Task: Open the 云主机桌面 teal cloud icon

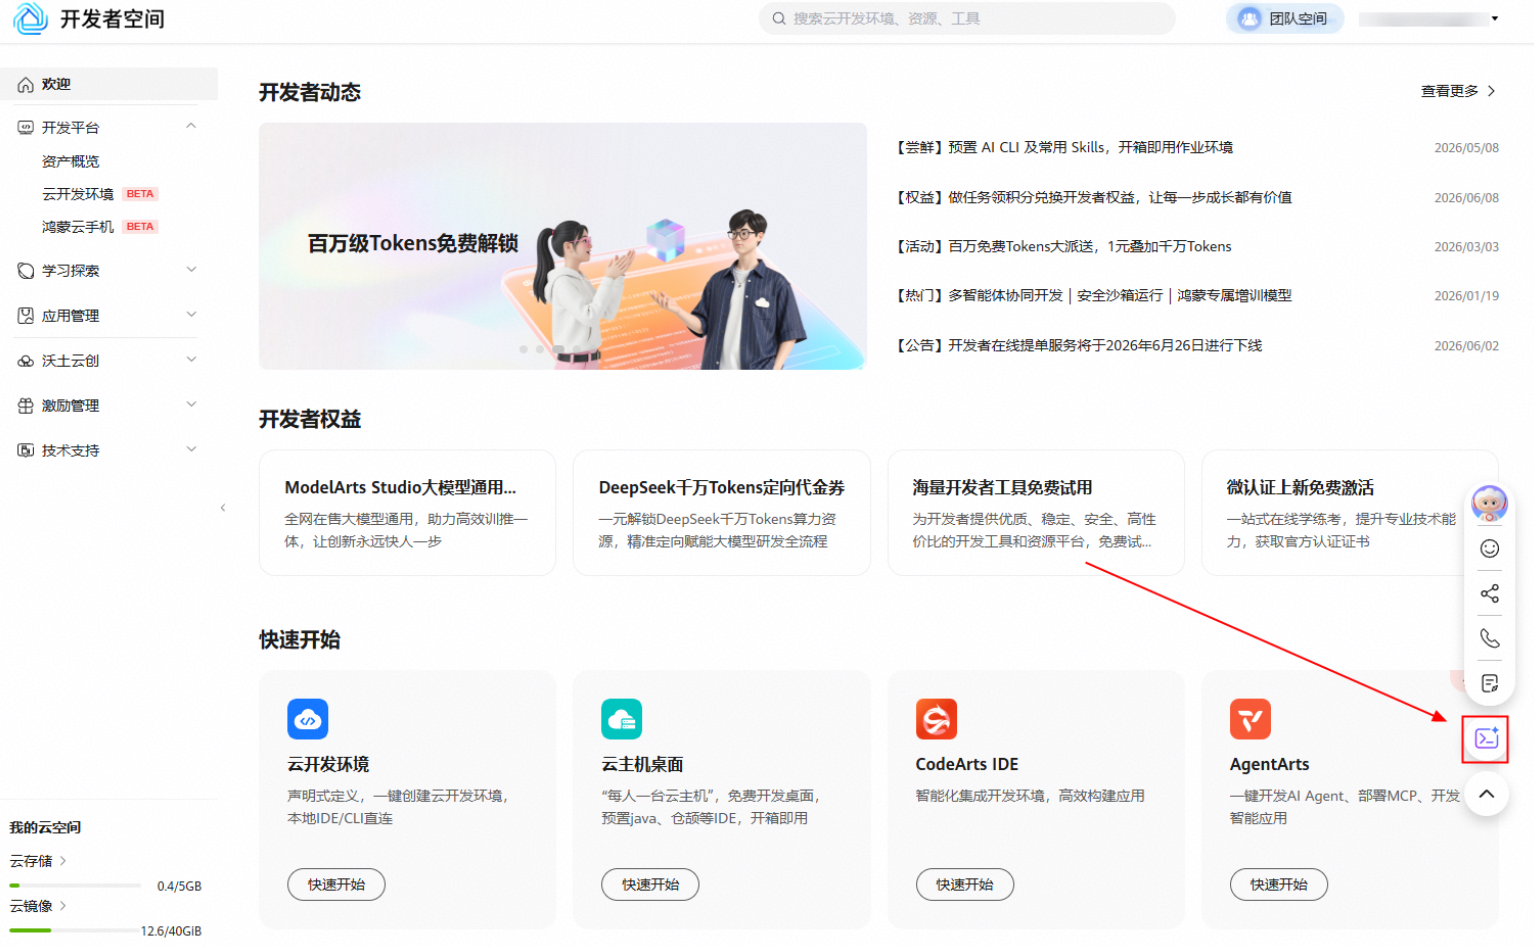Action: (622, 719)
